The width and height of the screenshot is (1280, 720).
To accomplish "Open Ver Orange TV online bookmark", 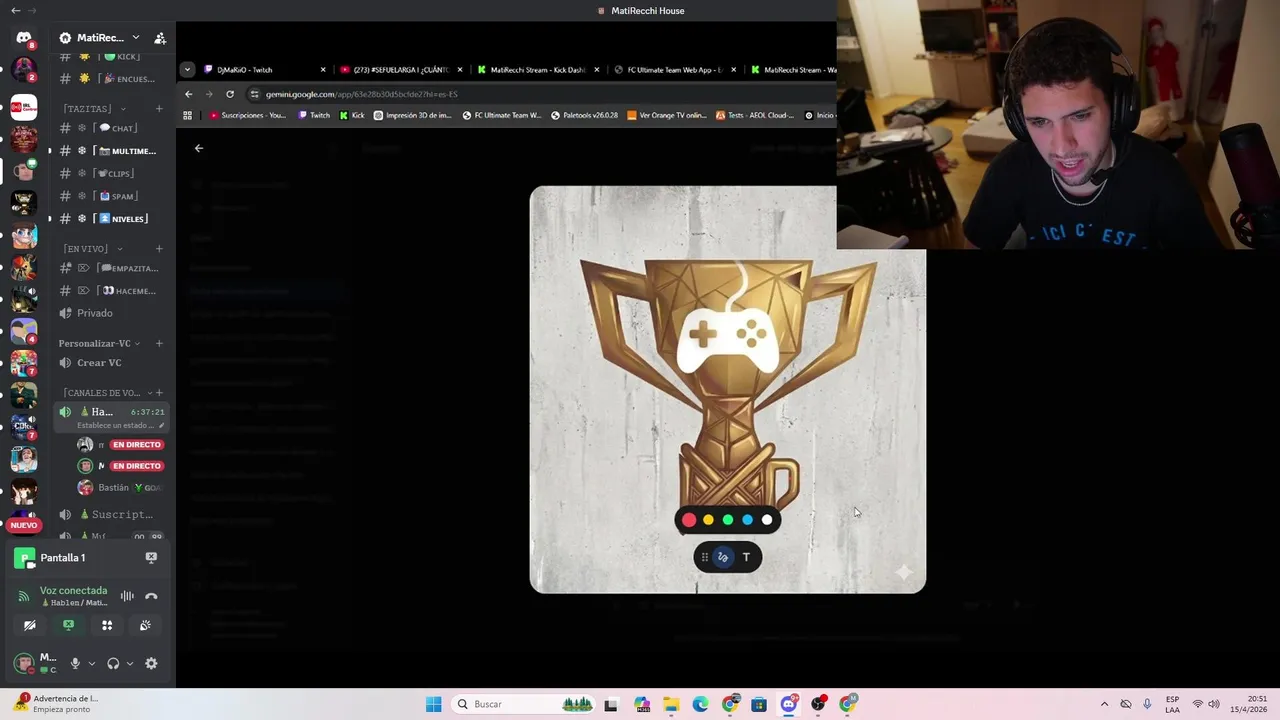I will point(667,115).
